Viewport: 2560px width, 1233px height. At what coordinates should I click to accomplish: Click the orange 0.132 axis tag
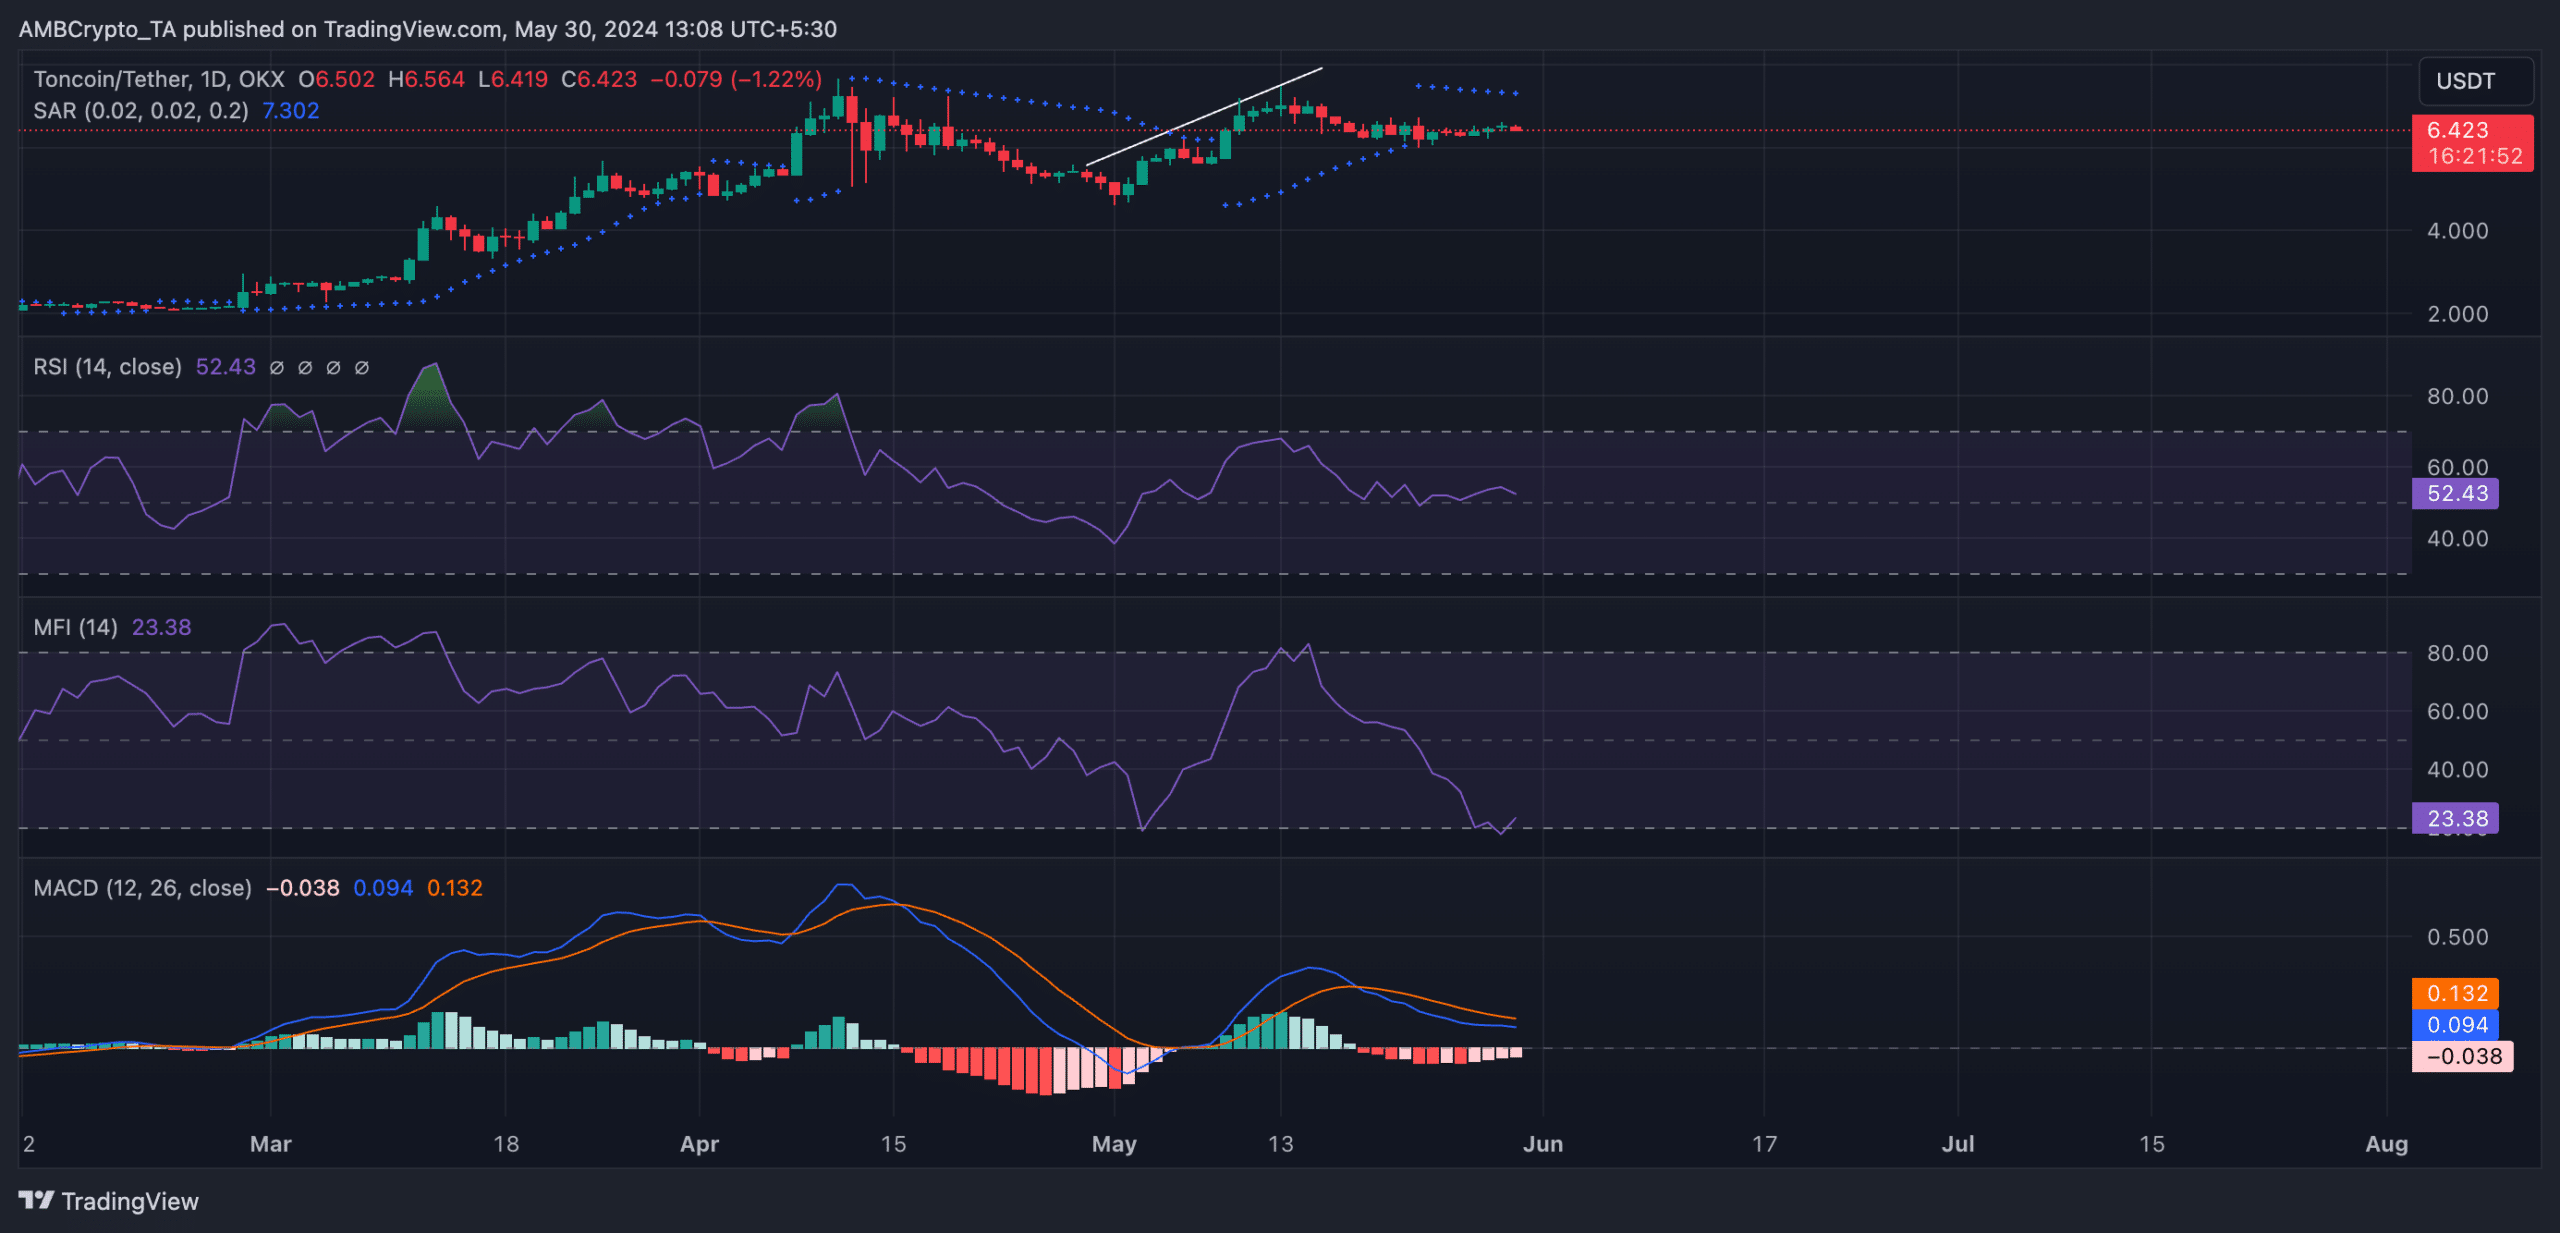click(2455, 993)
